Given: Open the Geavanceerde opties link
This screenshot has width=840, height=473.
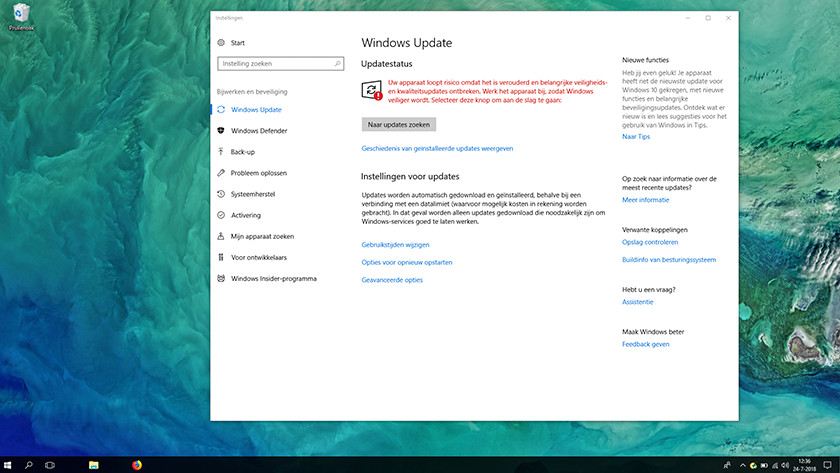Looking at the screenshot, I should point(392,280).
